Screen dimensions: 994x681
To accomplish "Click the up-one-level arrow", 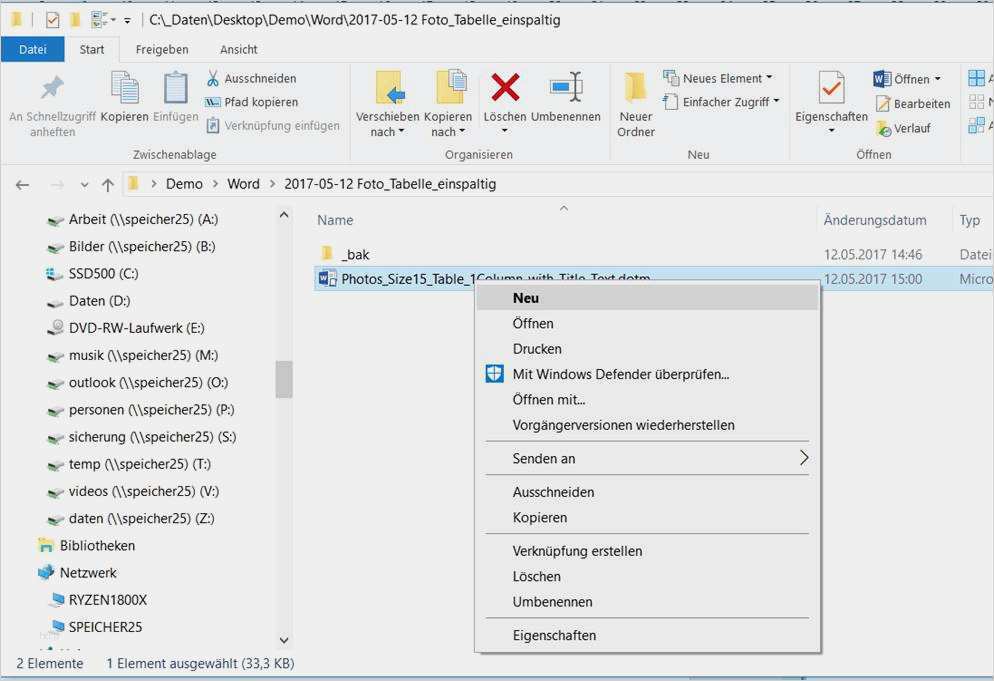I will (108, 185).
